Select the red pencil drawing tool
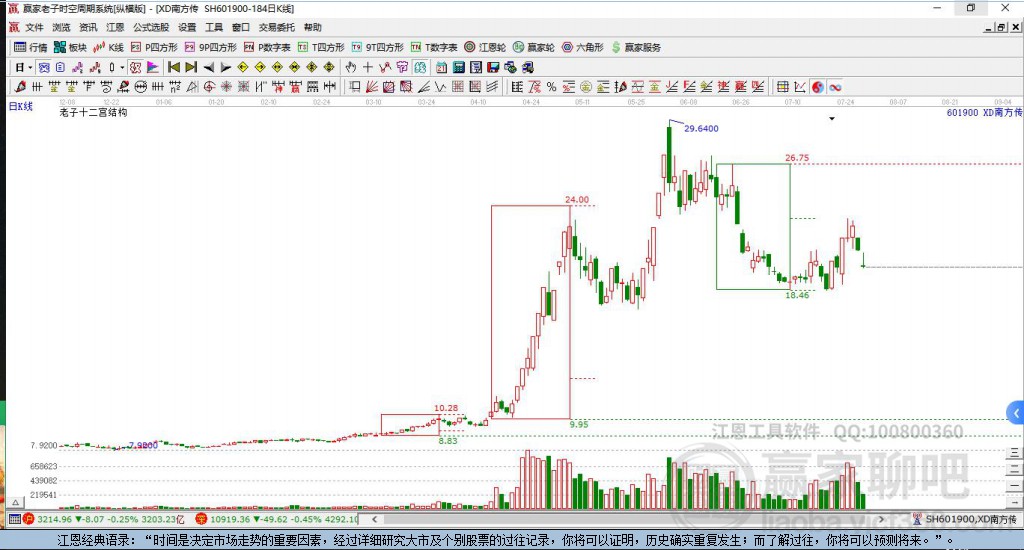Image resolution: width=1024 pixels, height=550 pixels. [20, 87]
